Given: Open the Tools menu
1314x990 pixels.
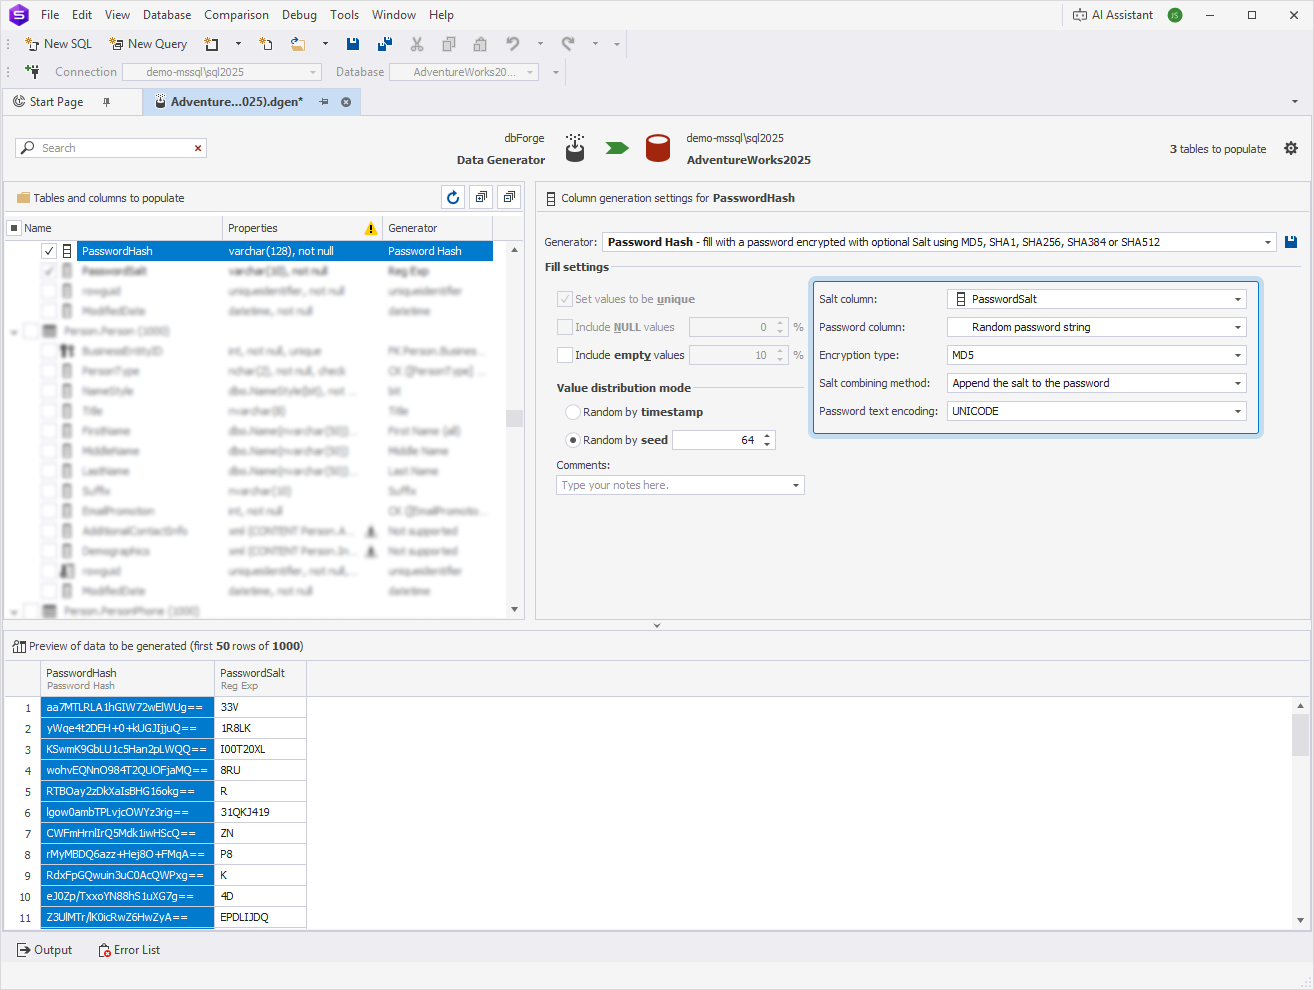Looking at the screenshot, I should tap(344, 15).
